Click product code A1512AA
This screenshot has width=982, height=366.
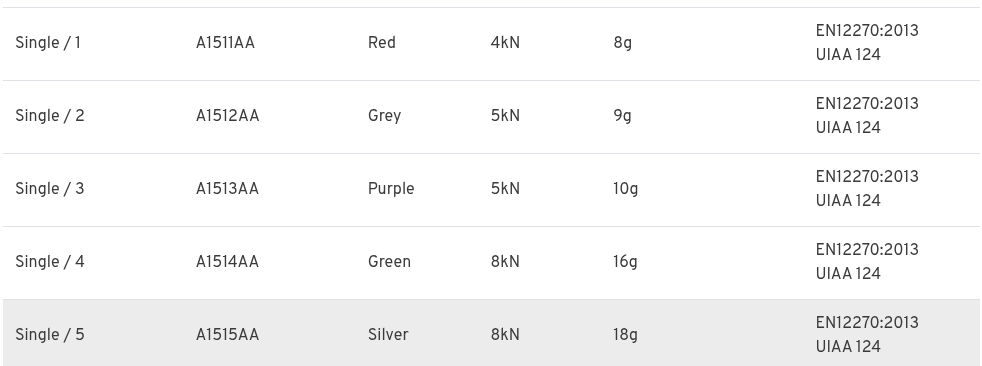[227, 116]
